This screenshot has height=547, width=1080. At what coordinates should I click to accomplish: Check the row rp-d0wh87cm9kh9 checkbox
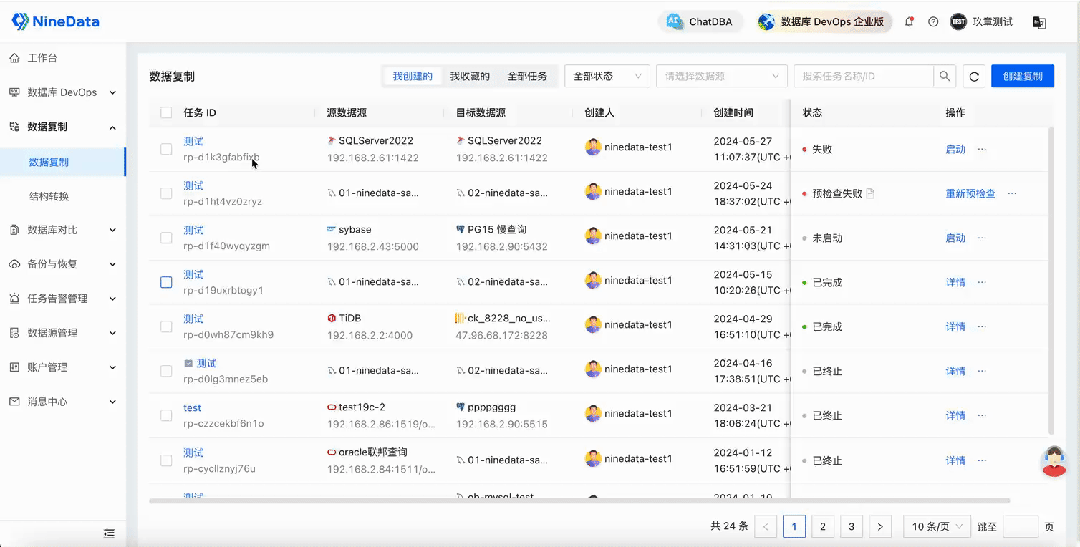pos(166,327)
